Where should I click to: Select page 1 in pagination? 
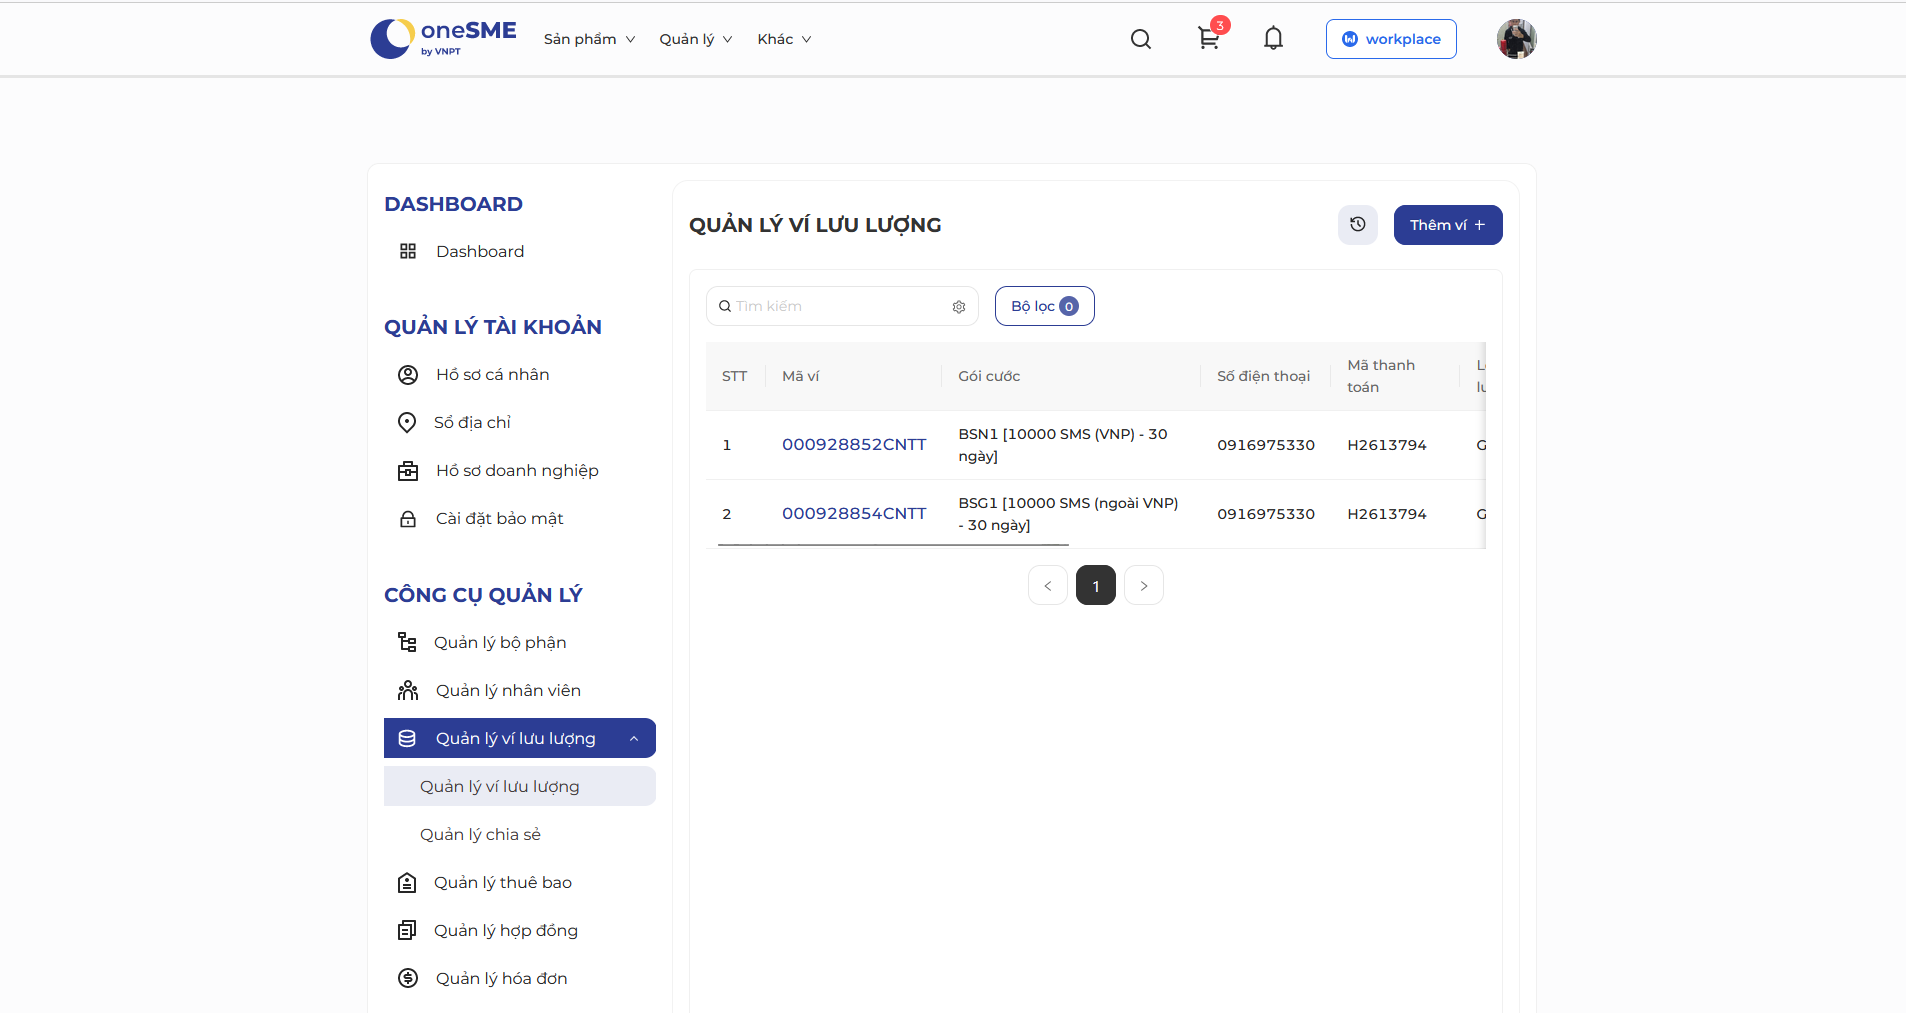1096,585
